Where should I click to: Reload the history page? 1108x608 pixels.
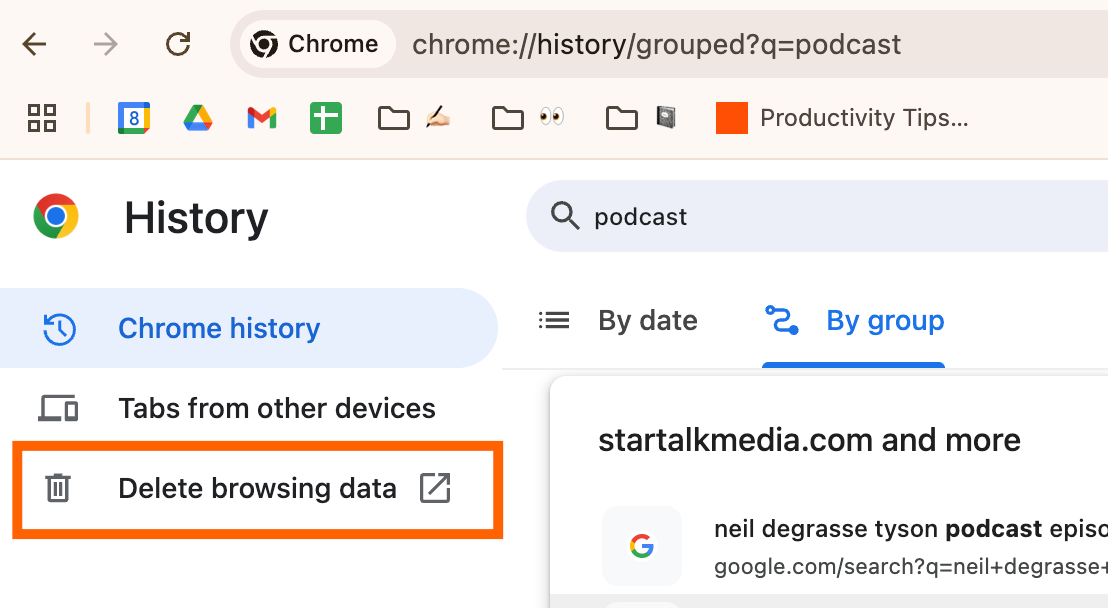click(178, 45)
